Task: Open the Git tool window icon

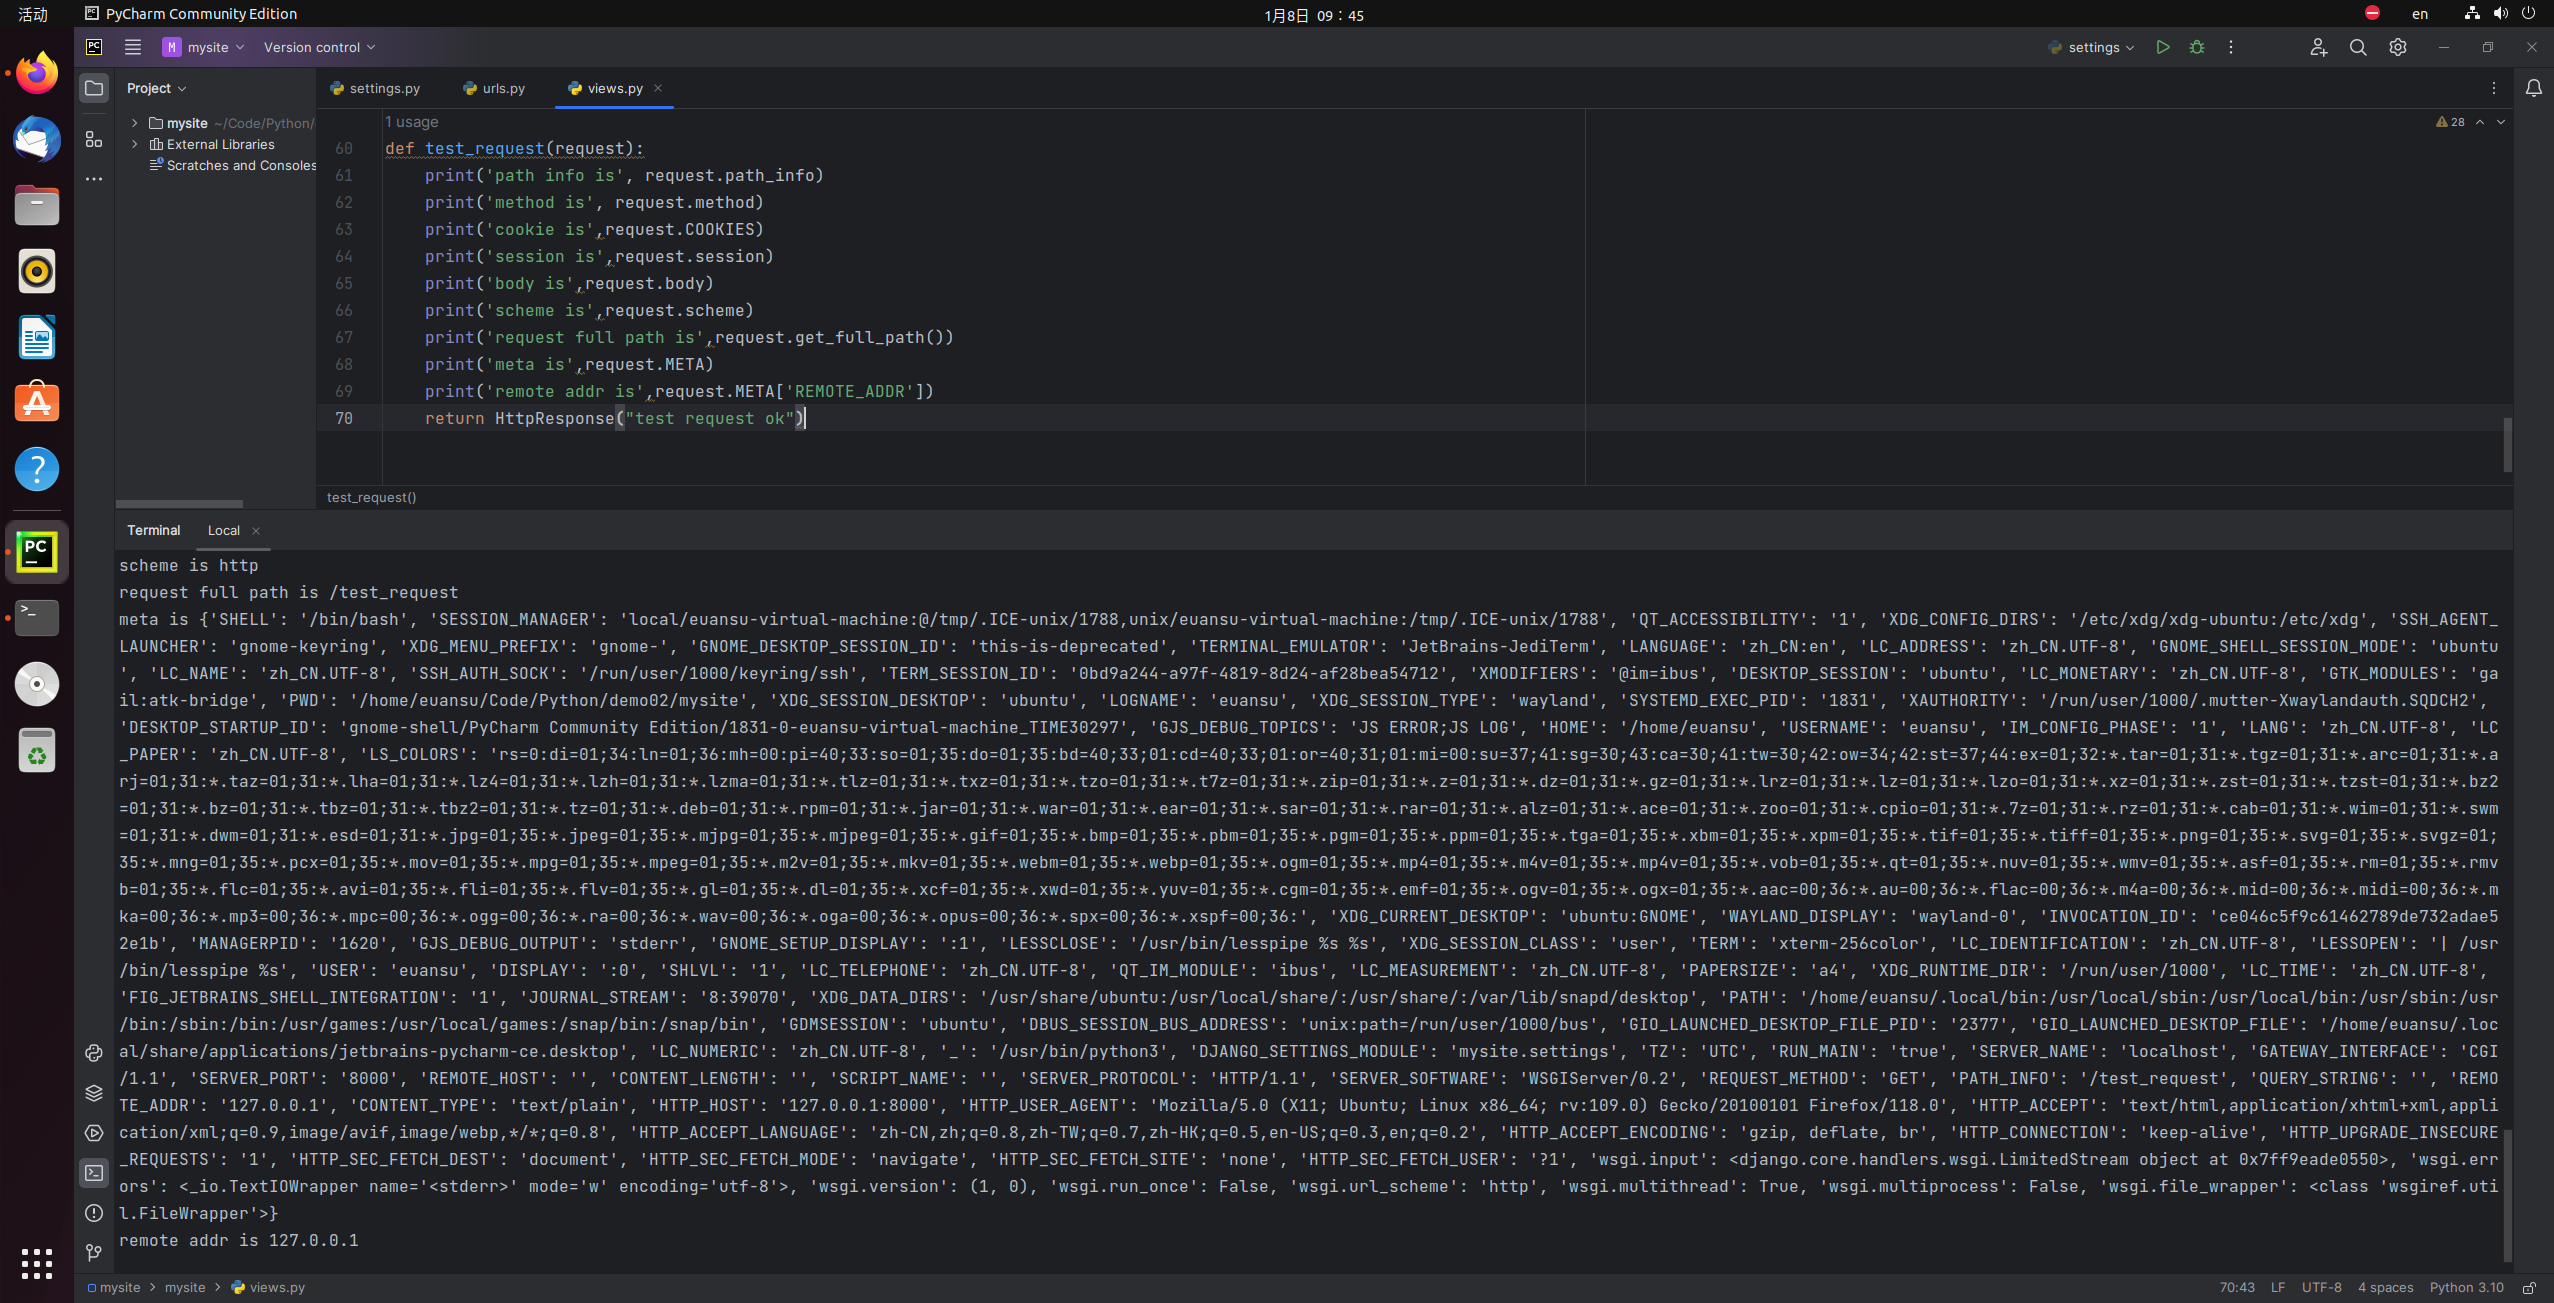Action: click(94, 1252)
